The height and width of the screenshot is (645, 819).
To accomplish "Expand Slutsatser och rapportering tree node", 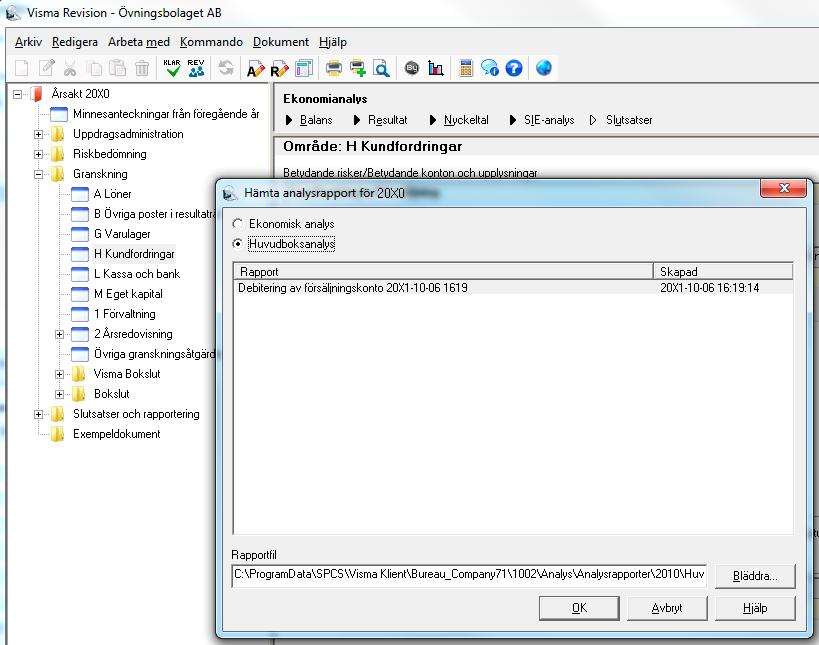I will click(x=39, y=414).
